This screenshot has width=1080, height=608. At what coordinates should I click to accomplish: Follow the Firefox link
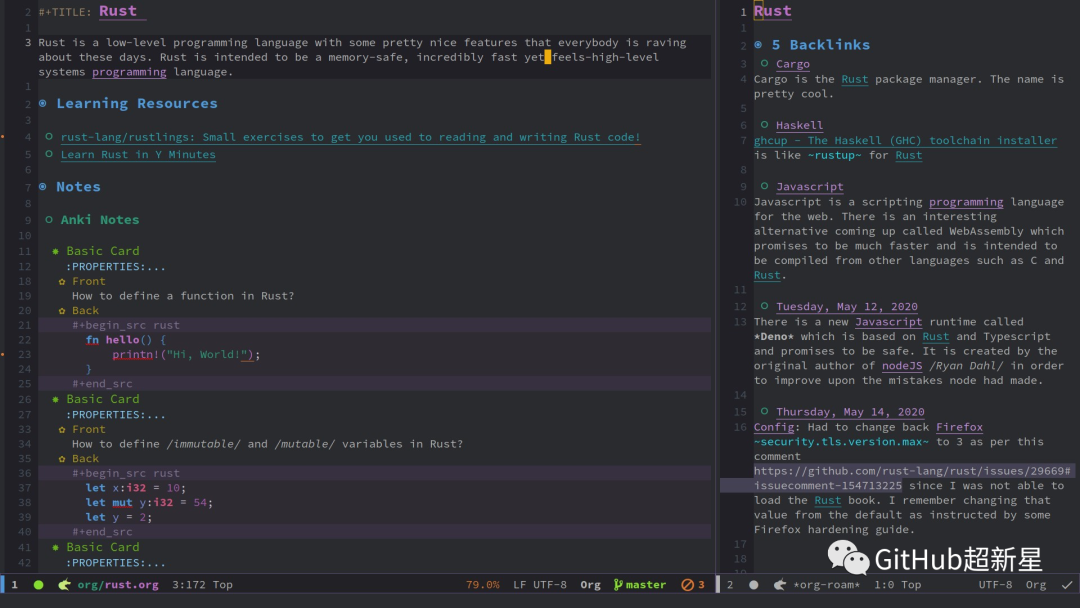[959, 427]
